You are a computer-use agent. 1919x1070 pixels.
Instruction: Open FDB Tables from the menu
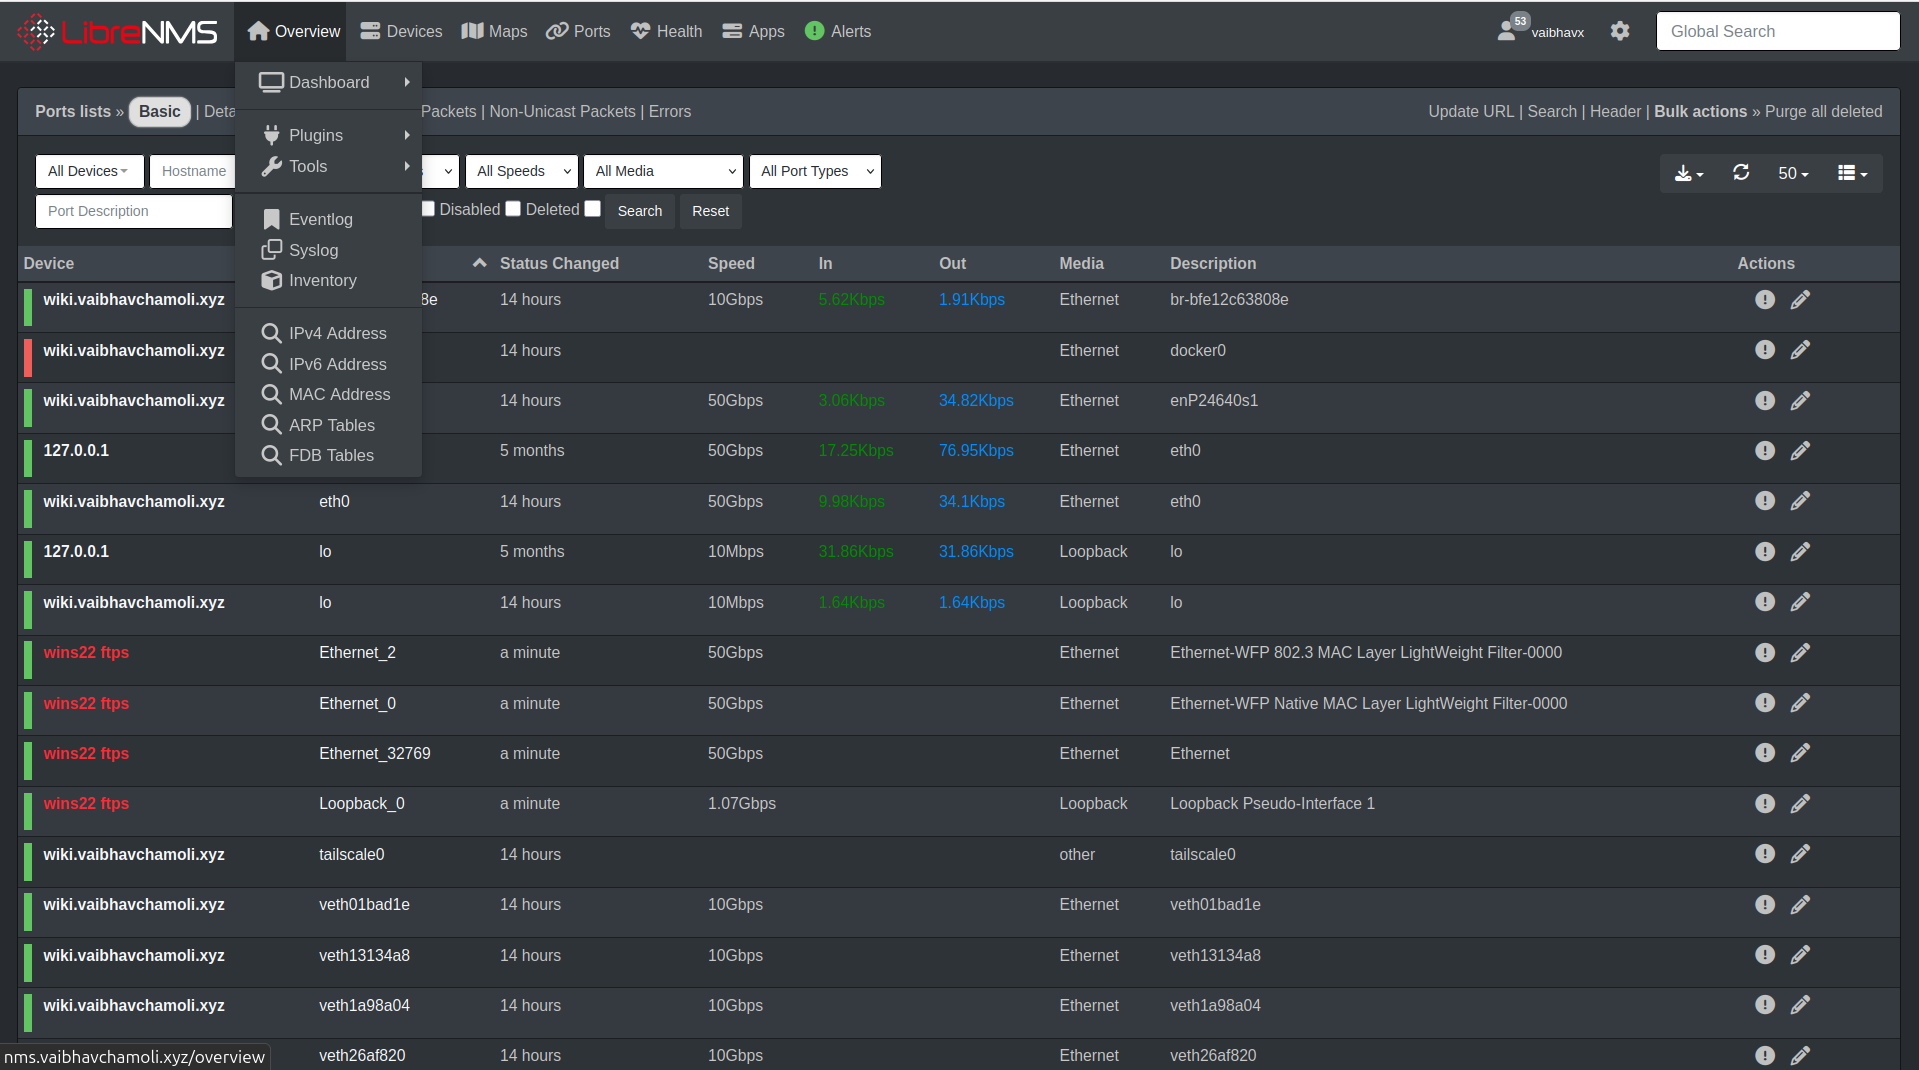330,455
